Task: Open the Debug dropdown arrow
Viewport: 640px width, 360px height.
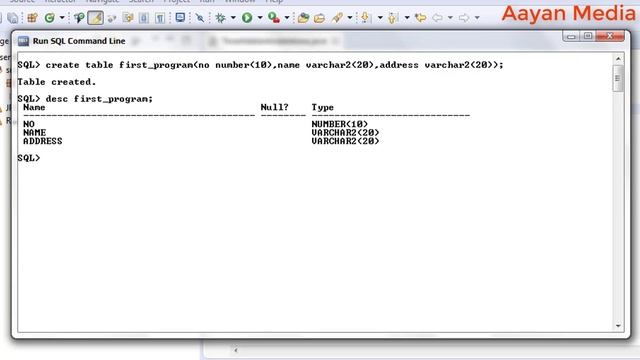Action: pyautogui.click(x=233, y=18)
